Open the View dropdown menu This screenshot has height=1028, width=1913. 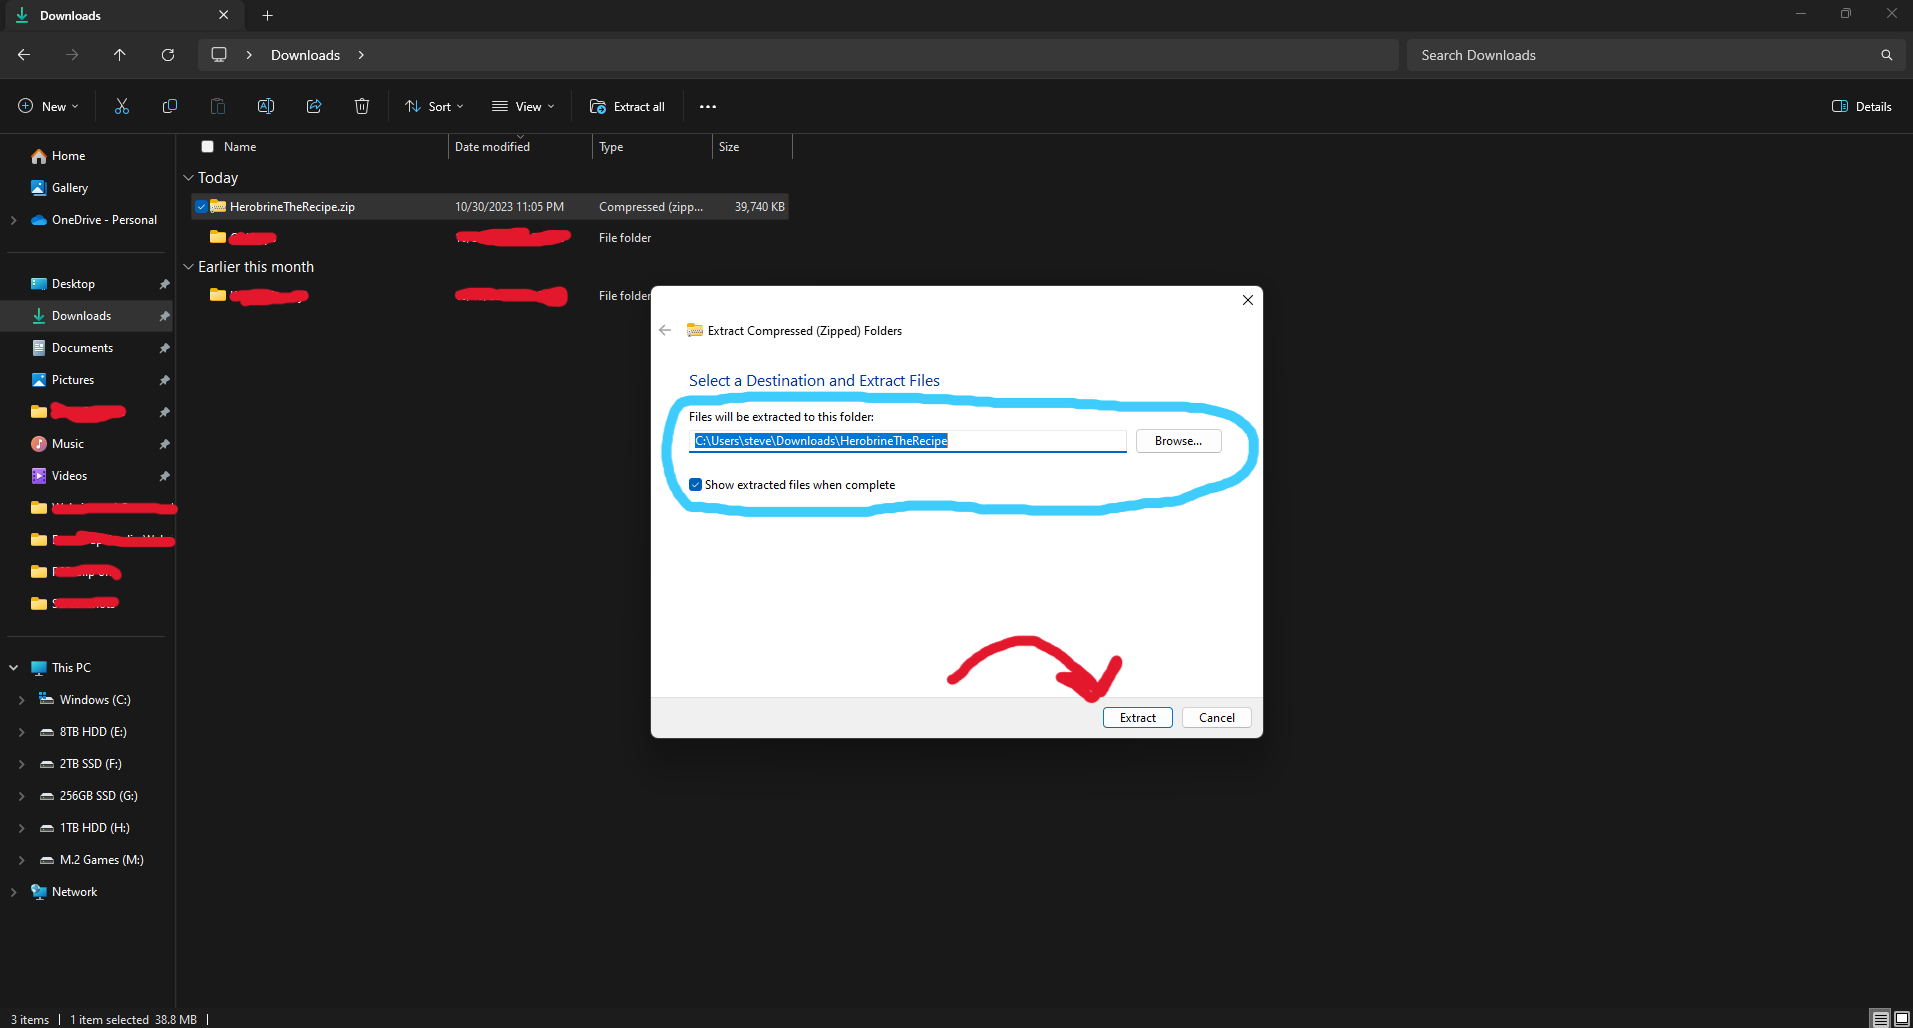[x=522, y=106]
